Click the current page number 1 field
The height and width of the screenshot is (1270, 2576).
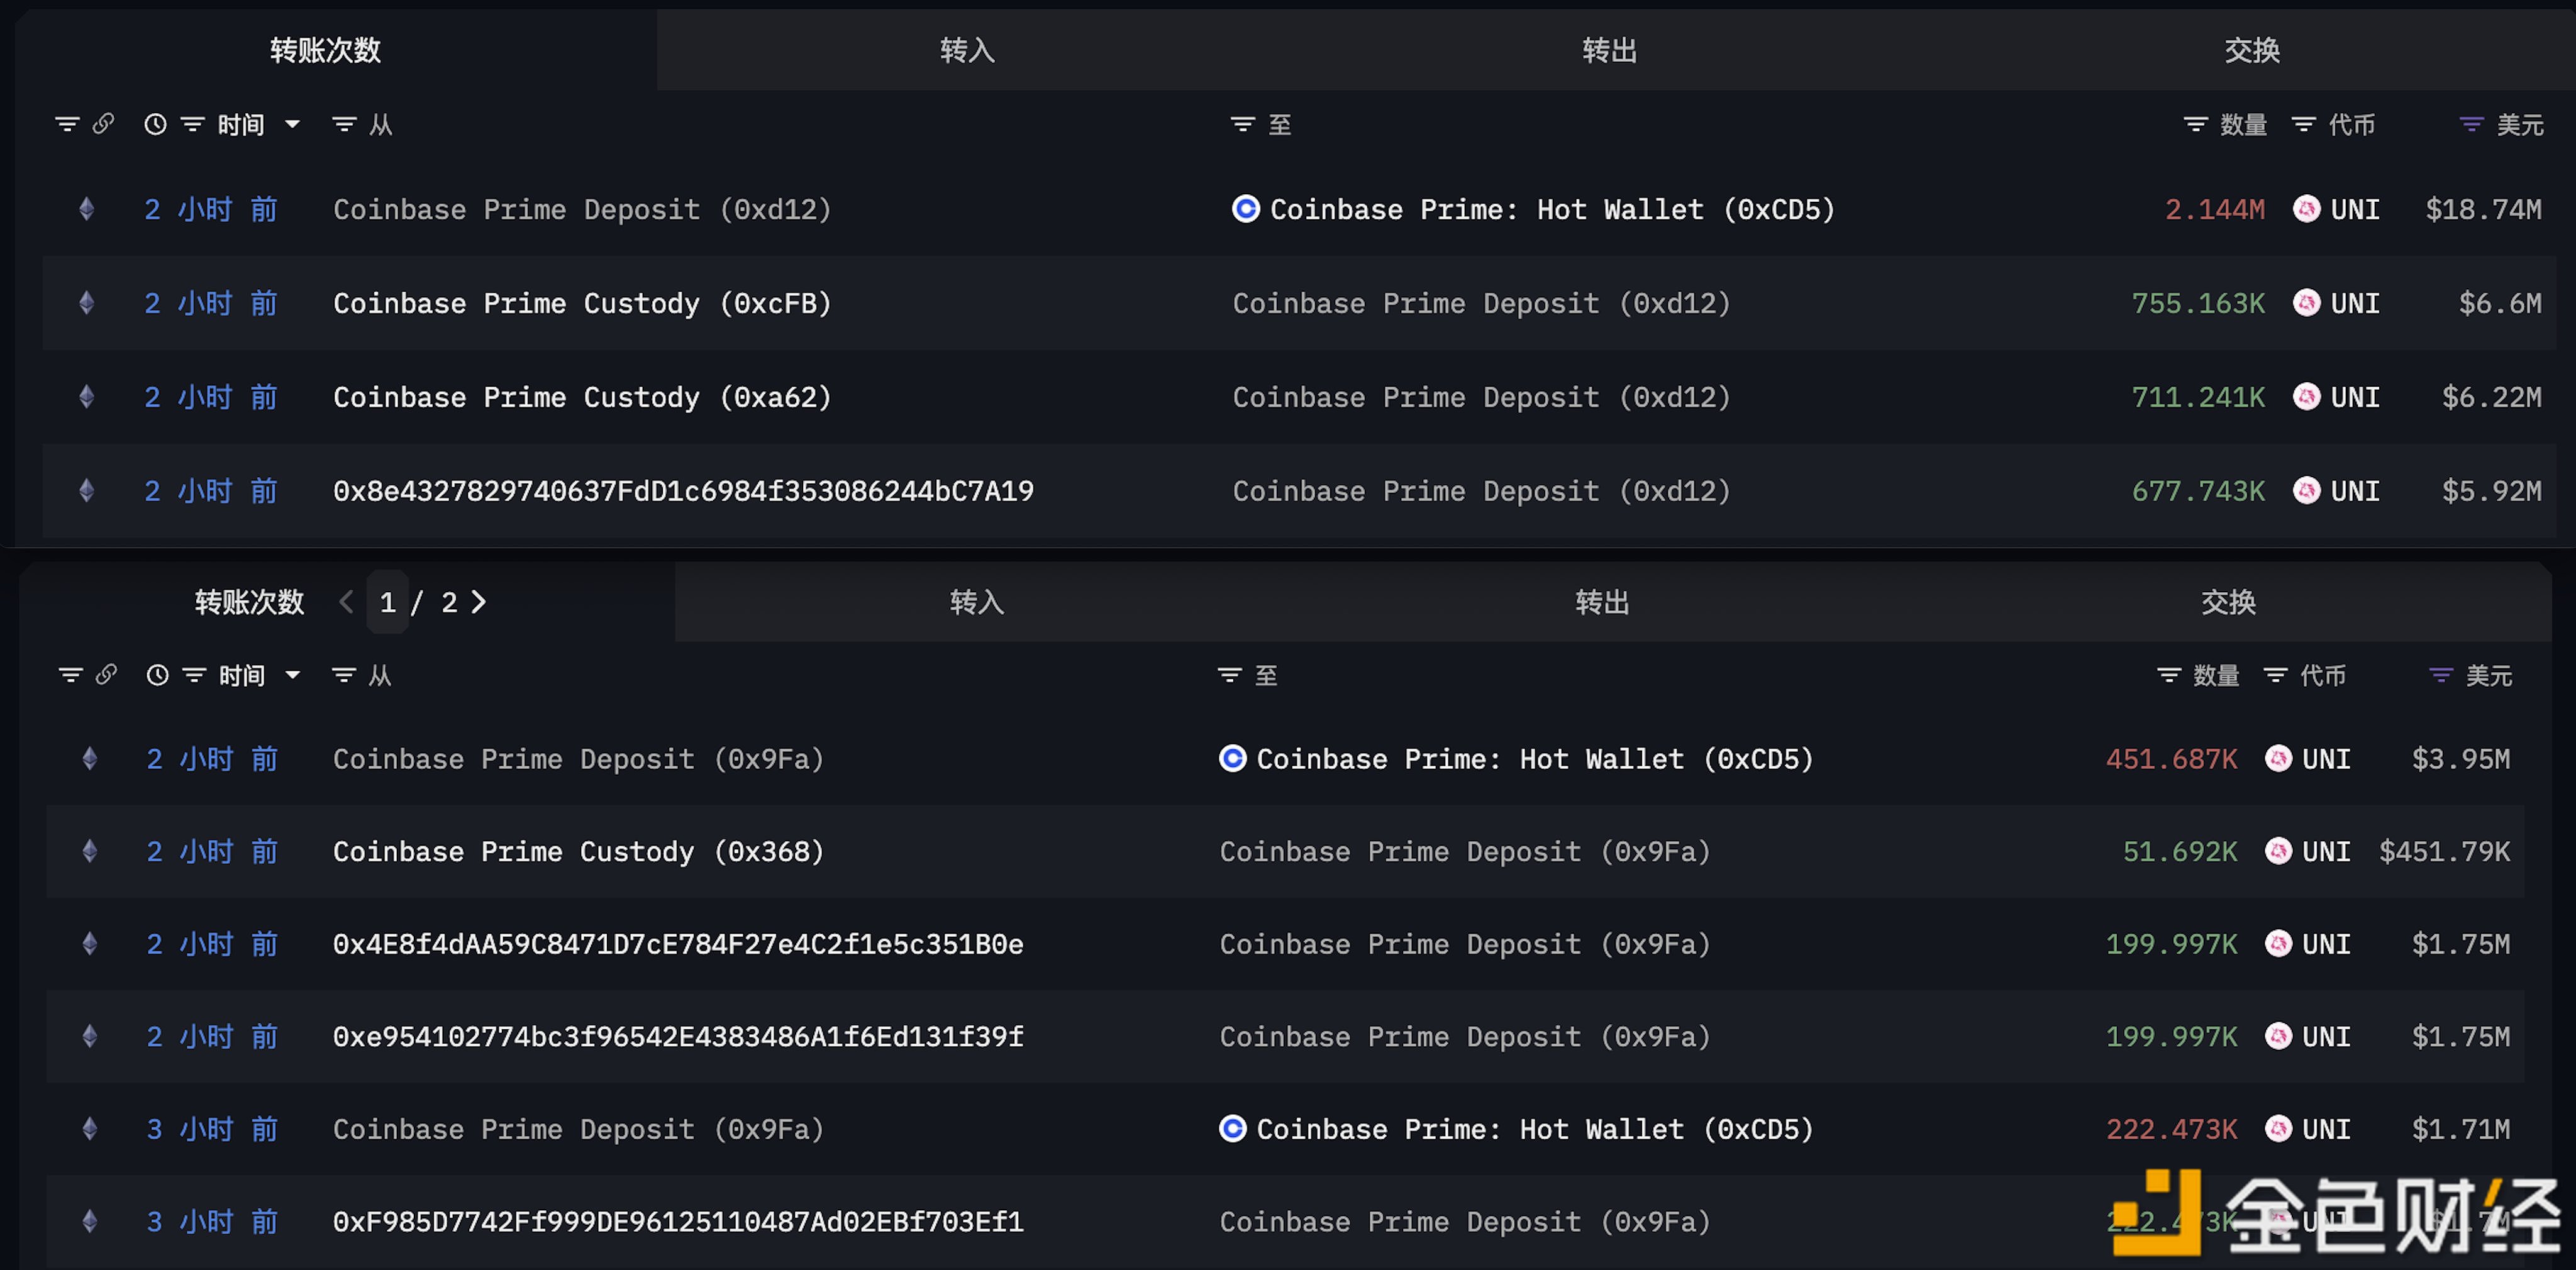tap(388, 601)
